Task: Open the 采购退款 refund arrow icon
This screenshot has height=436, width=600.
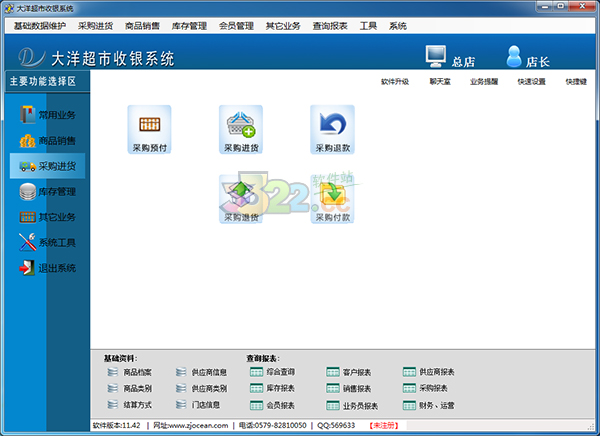Action: (x=332, y=129)
